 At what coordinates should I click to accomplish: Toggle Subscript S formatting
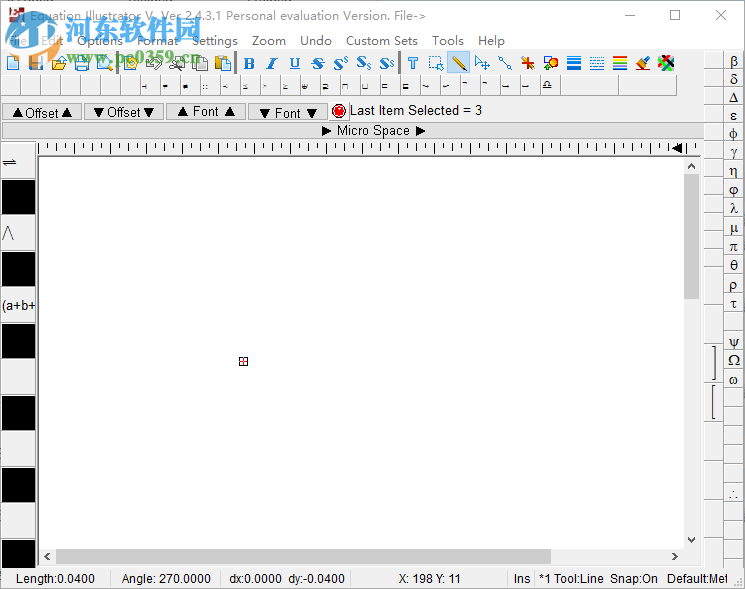pos(363,63)
